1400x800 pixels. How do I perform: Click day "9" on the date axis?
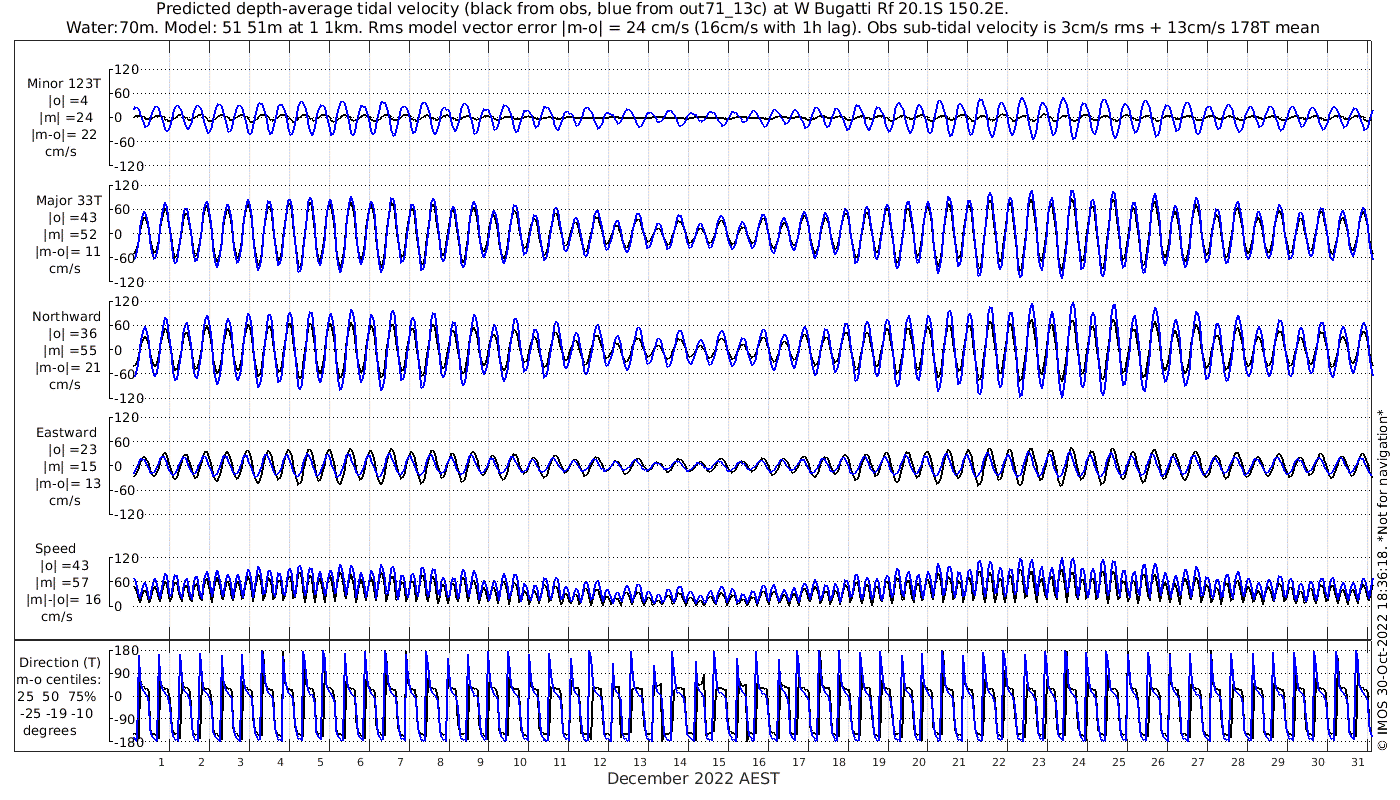pyautogui.click(x=480, y=762)
